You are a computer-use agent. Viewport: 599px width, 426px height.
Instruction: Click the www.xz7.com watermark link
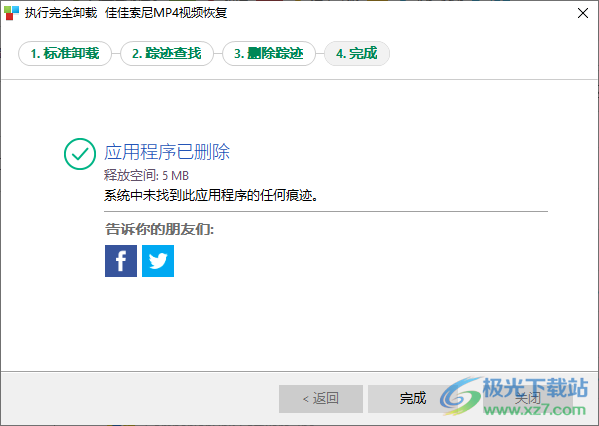pyautogui.click(x=534, y=410)
